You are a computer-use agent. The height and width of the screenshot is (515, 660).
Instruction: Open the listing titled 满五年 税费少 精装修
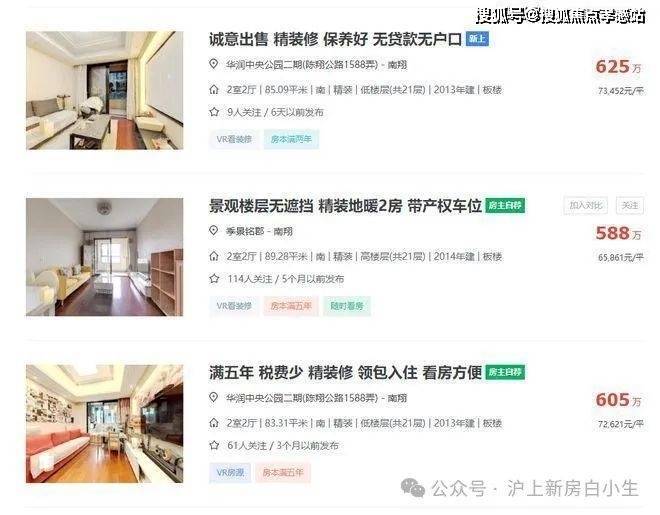click(x=345, y=373)
